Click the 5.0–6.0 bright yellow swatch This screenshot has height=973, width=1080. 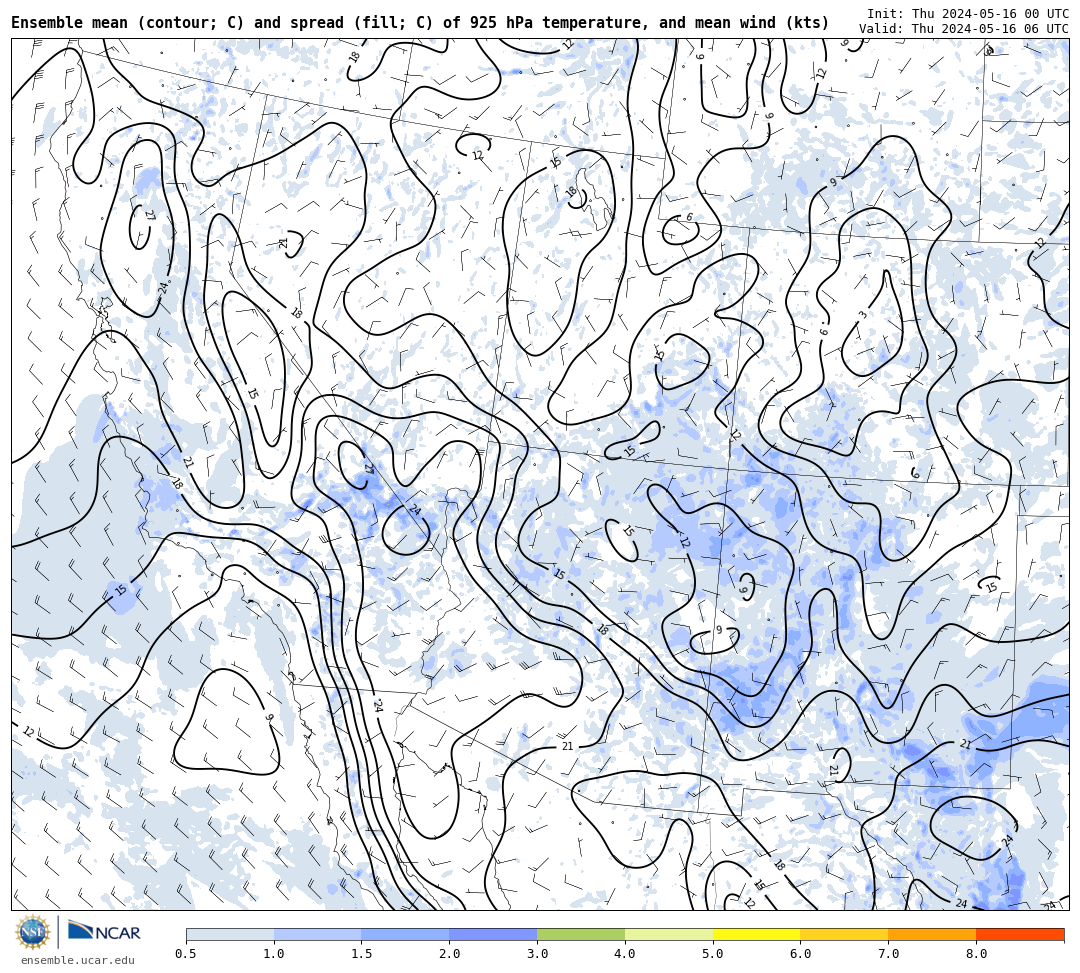pos(756,934)
